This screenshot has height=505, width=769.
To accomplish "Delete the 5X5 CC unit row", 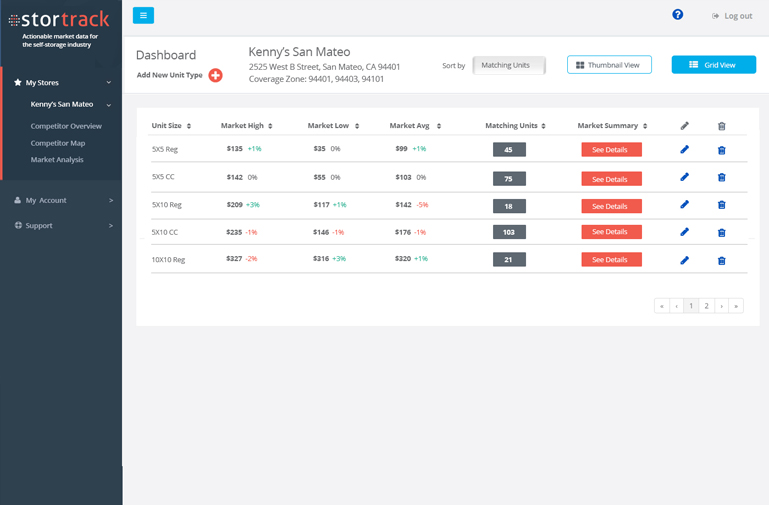I will tap(721, 178).
